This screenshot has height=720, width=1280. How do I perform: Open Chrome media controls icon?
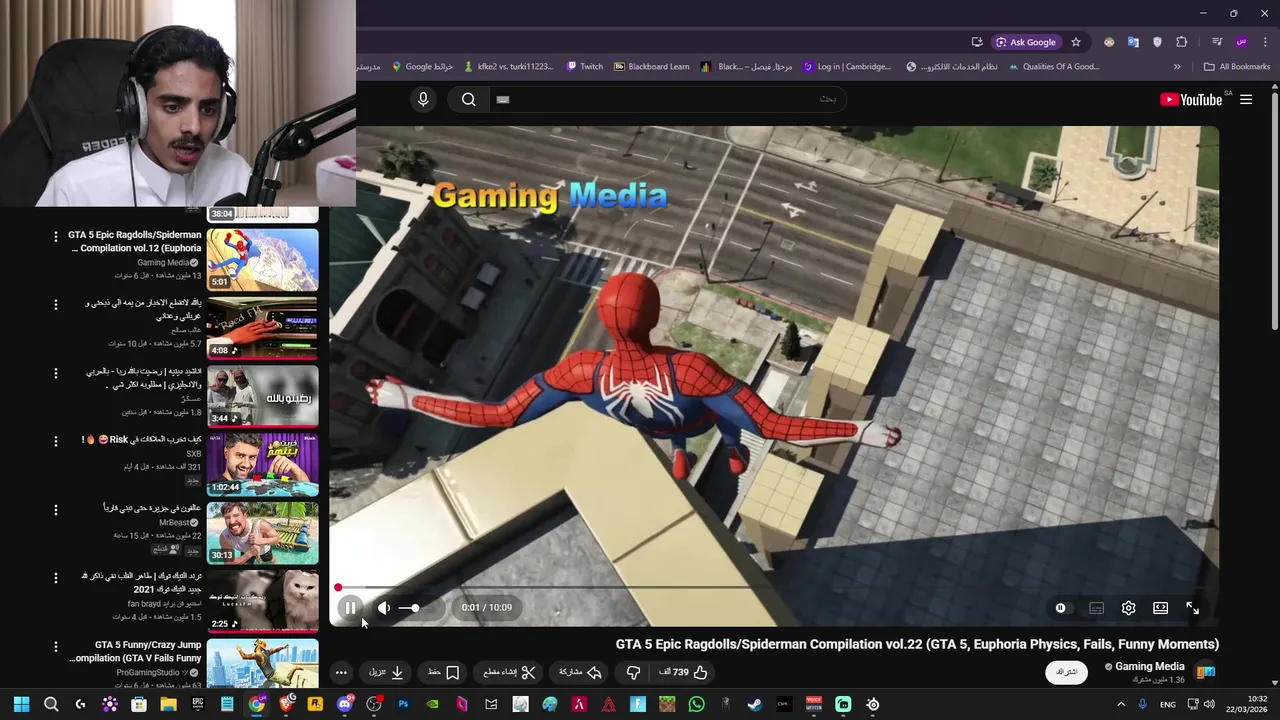click(1217, 42)
